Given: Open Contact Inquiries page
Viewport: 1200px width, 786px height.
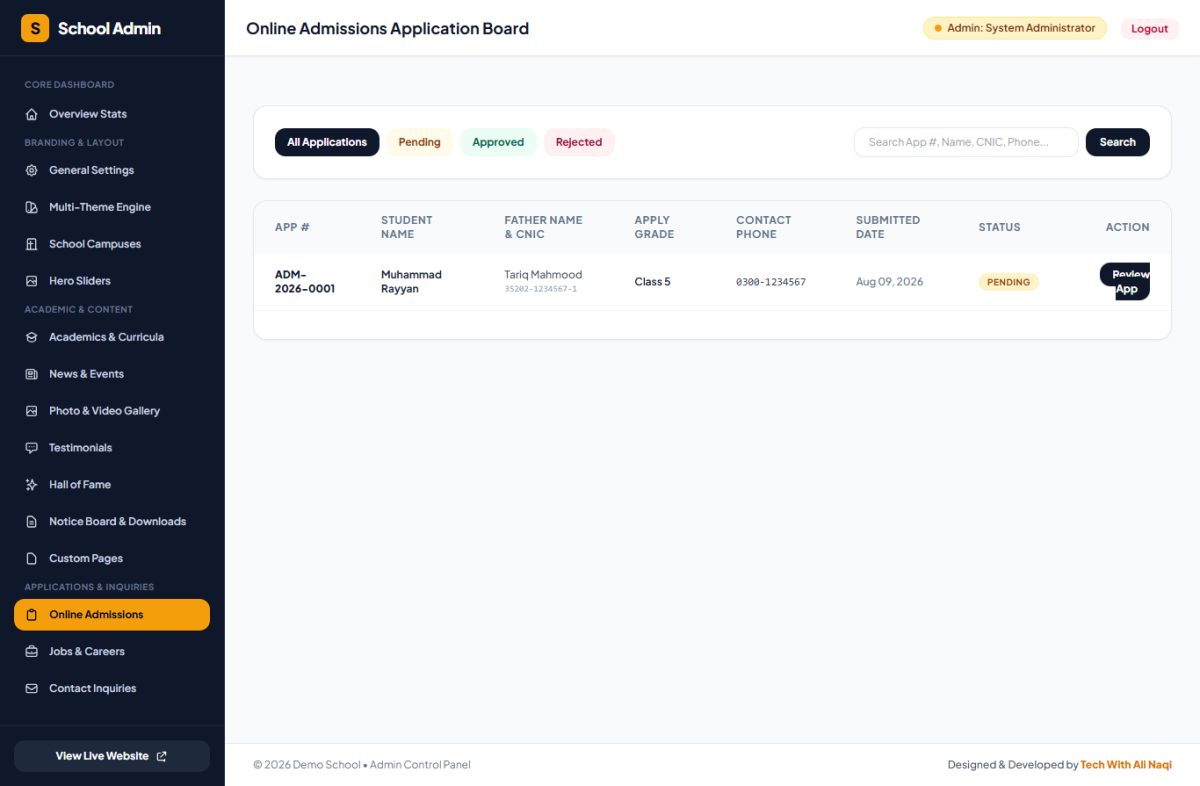Looking at the screenshot, I should click(x=112, y=689).
